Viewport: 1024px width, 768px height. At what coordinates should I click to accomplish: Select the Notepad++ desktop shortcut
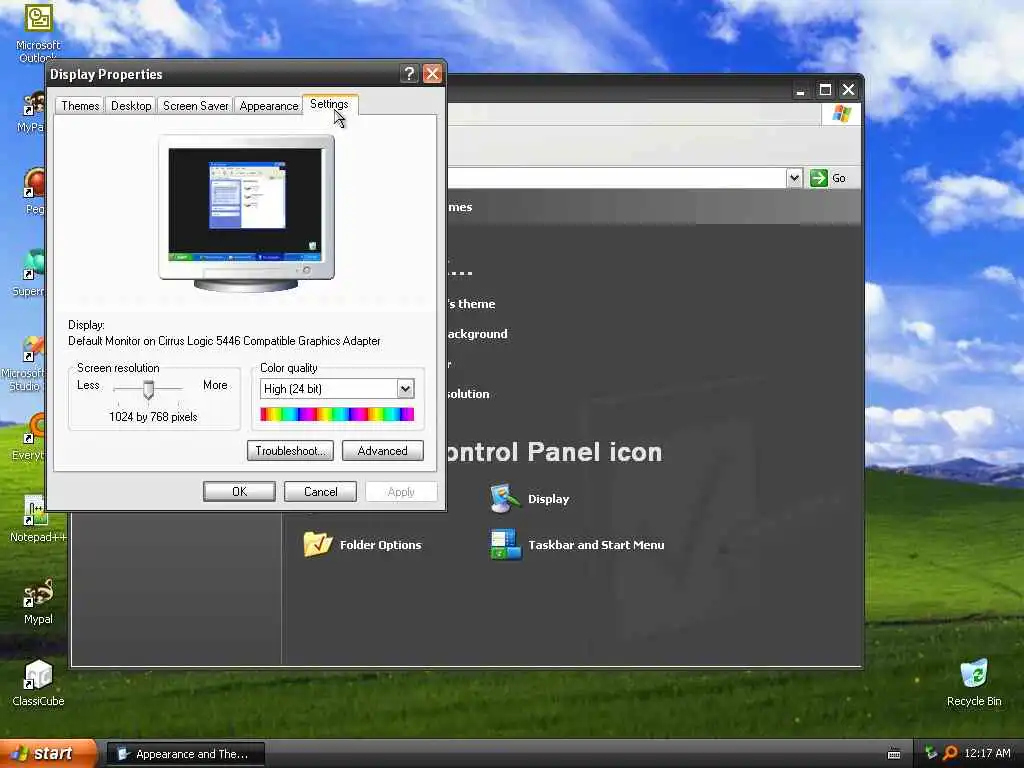(x=38, y=519)
